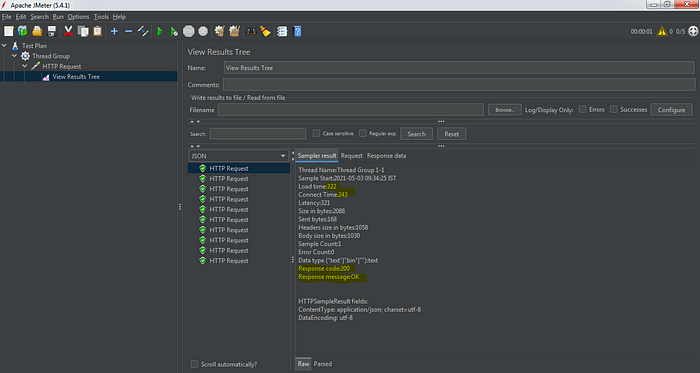Open the File menu

[6, 17]
